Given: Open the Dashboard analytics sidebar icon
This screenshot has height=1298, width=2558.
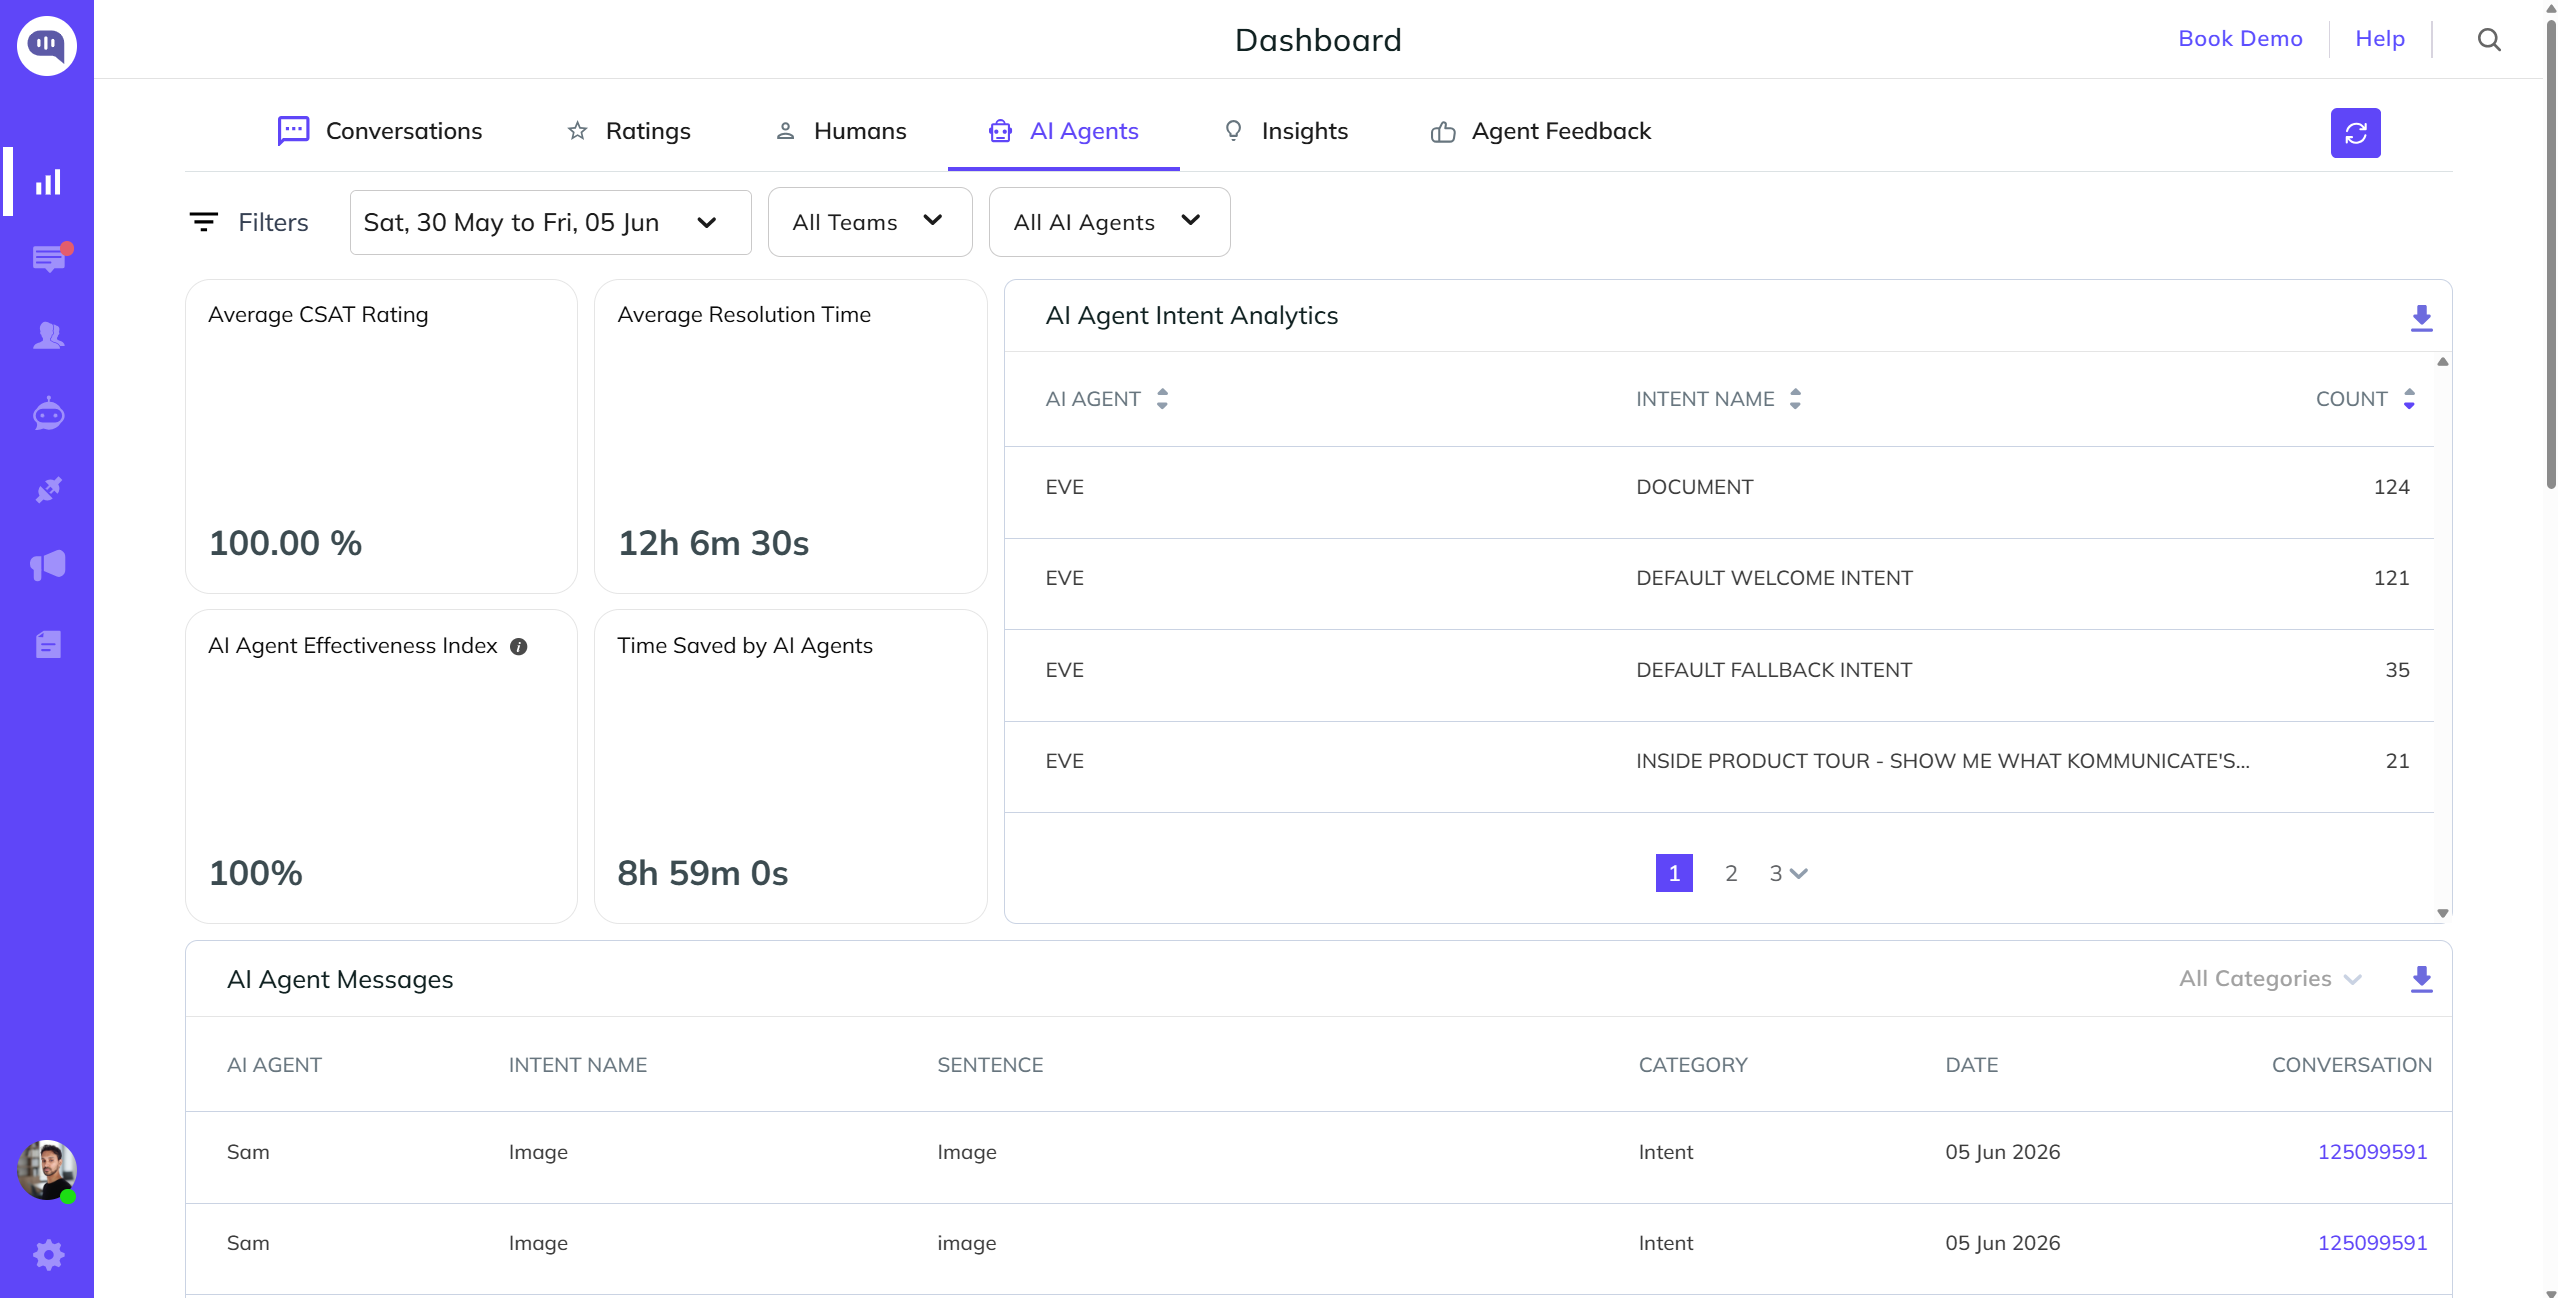Looking at the screenshot, I should pyautogui.click(x=48, y=182).
